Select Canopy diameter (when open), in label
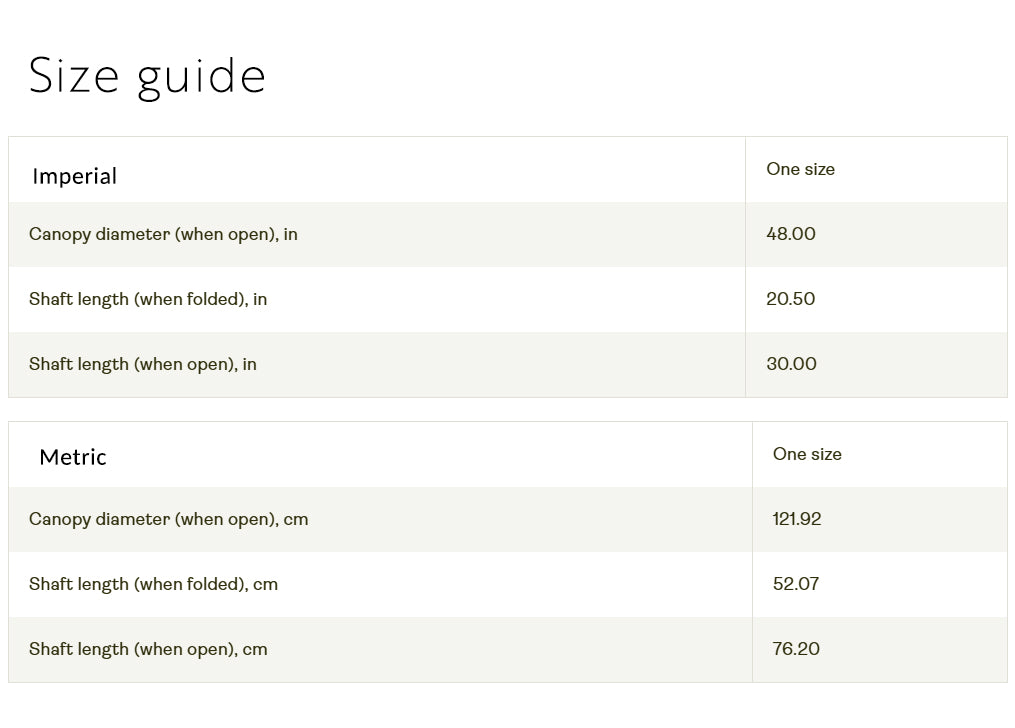 163,234
